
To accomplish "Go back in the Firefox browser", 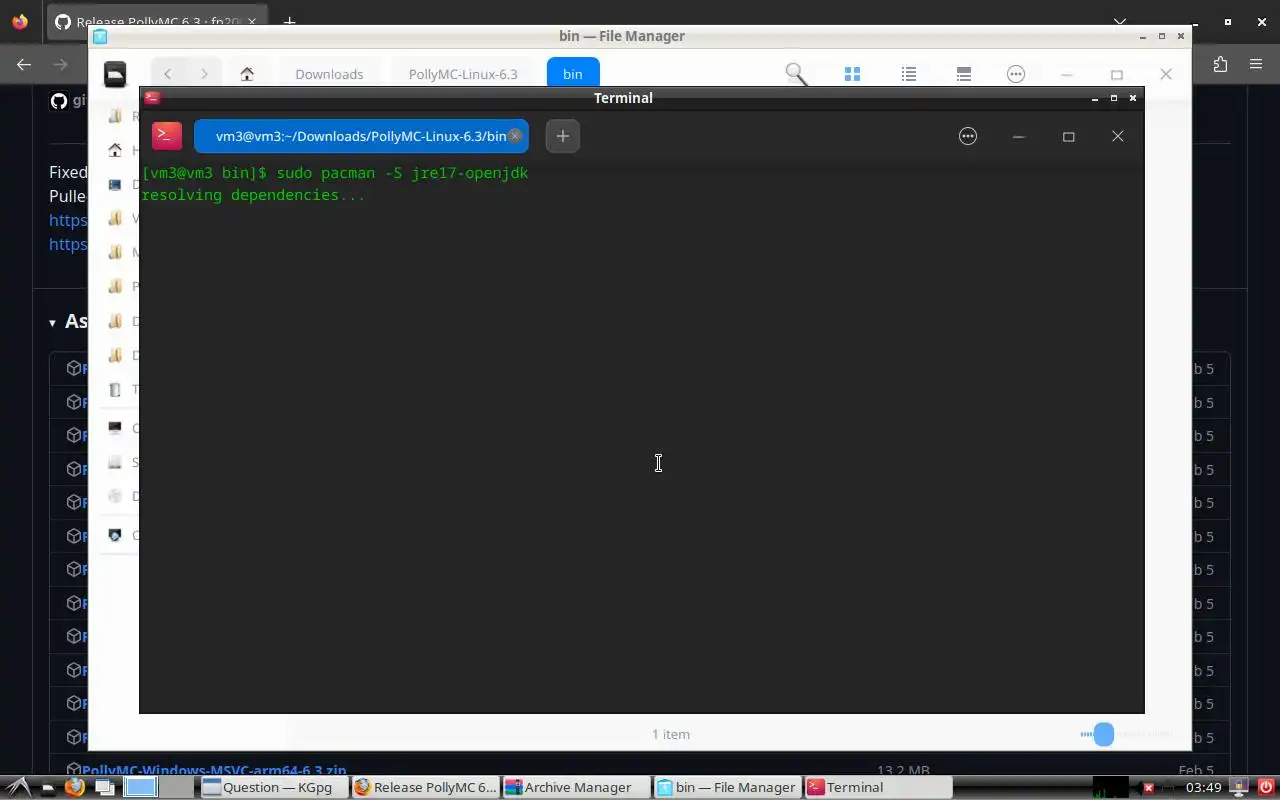I will point(24,64).
